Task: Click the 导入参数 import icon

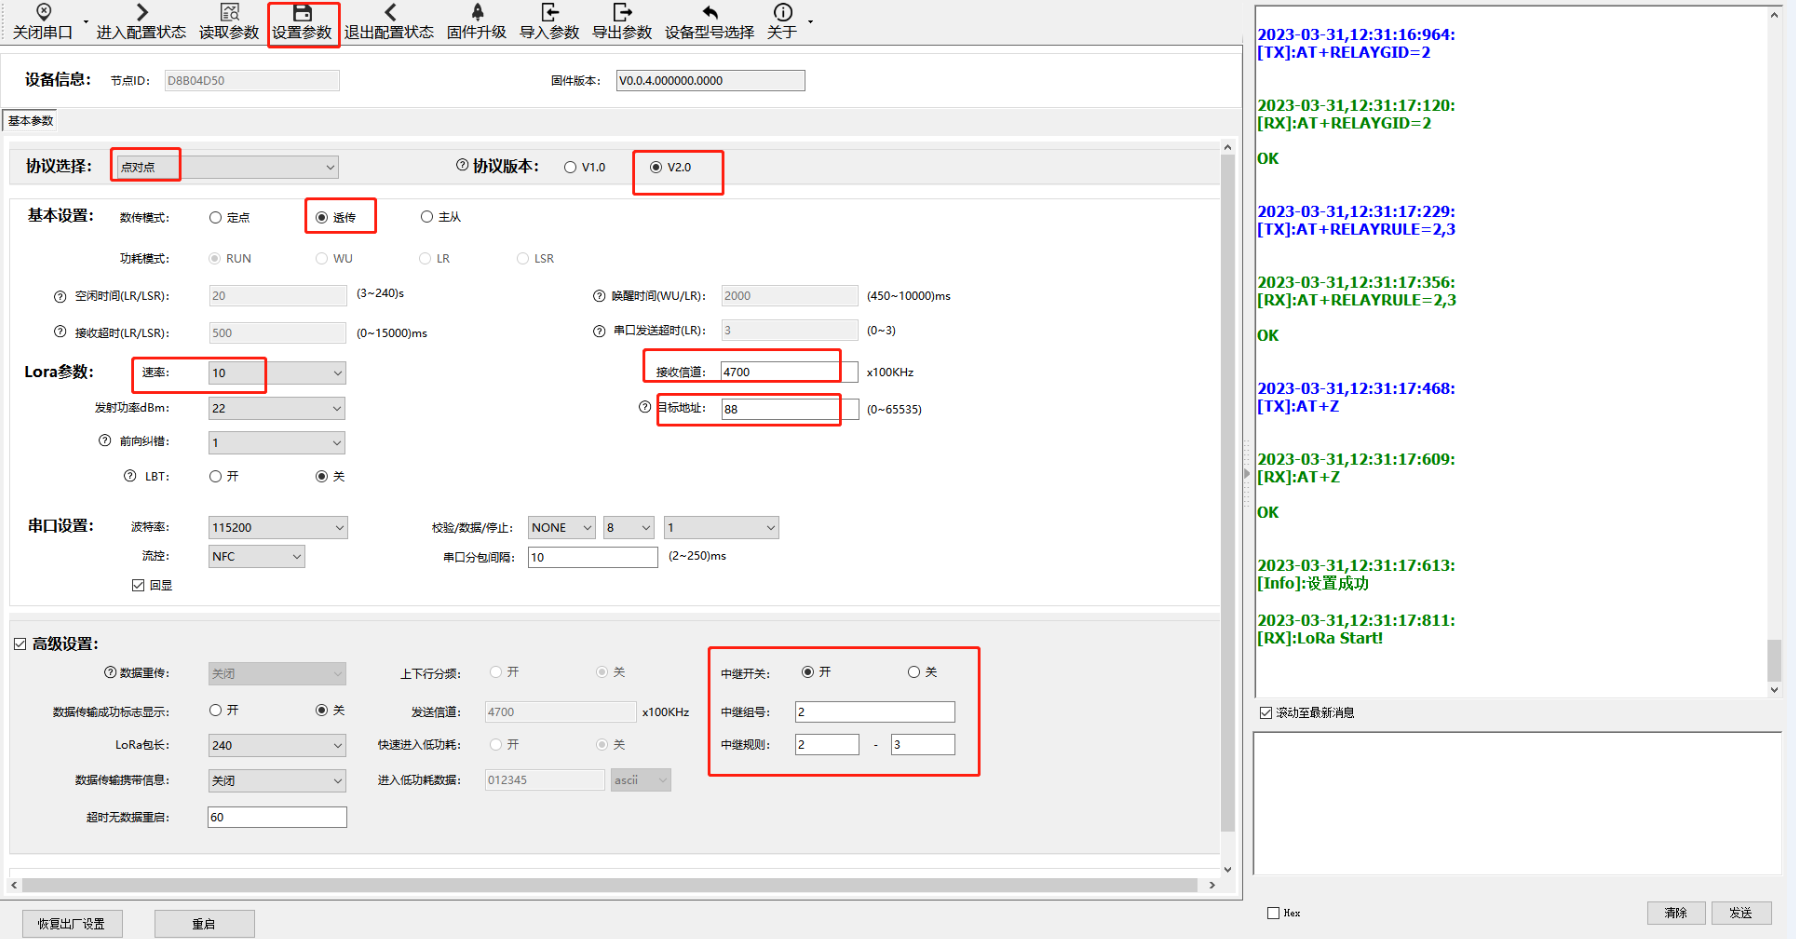Action: click(549, 13)
